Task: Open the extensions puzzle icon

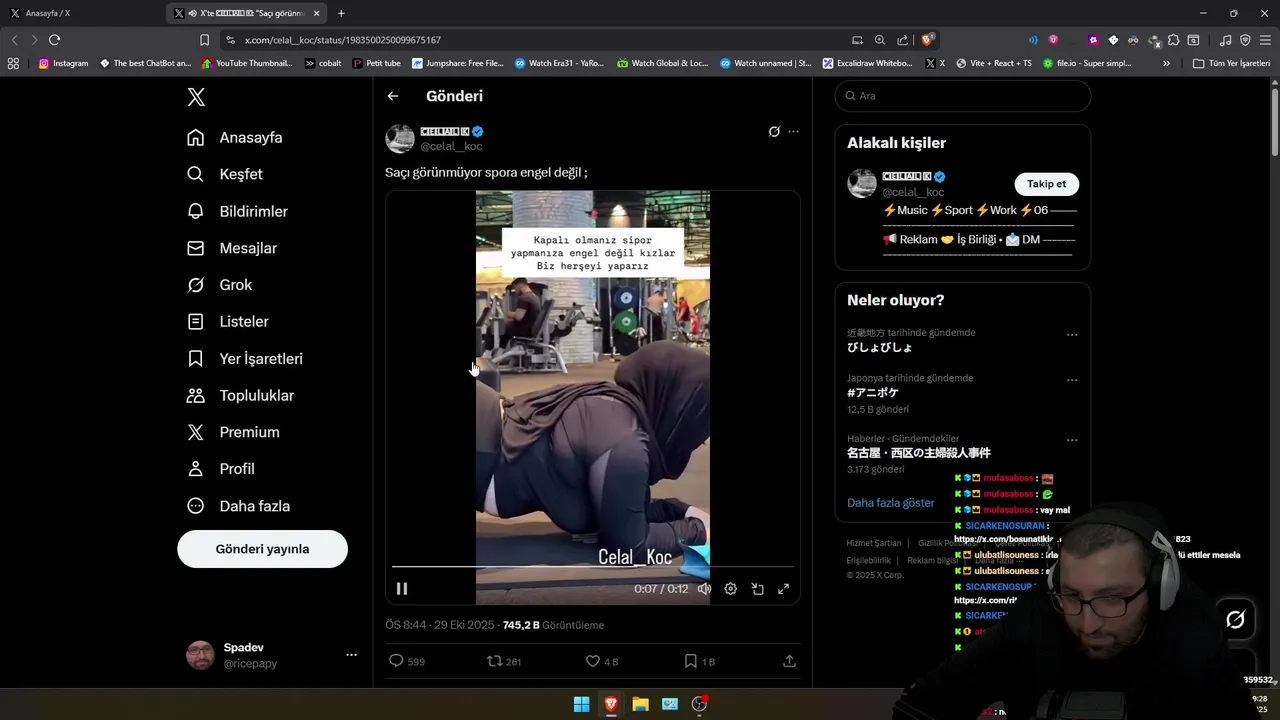Action: [x=1174, y=40]
